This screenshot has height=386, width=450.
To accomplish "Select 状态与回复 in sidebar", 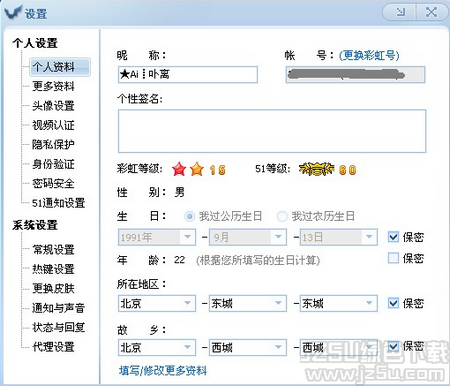I will coord(58,327).
